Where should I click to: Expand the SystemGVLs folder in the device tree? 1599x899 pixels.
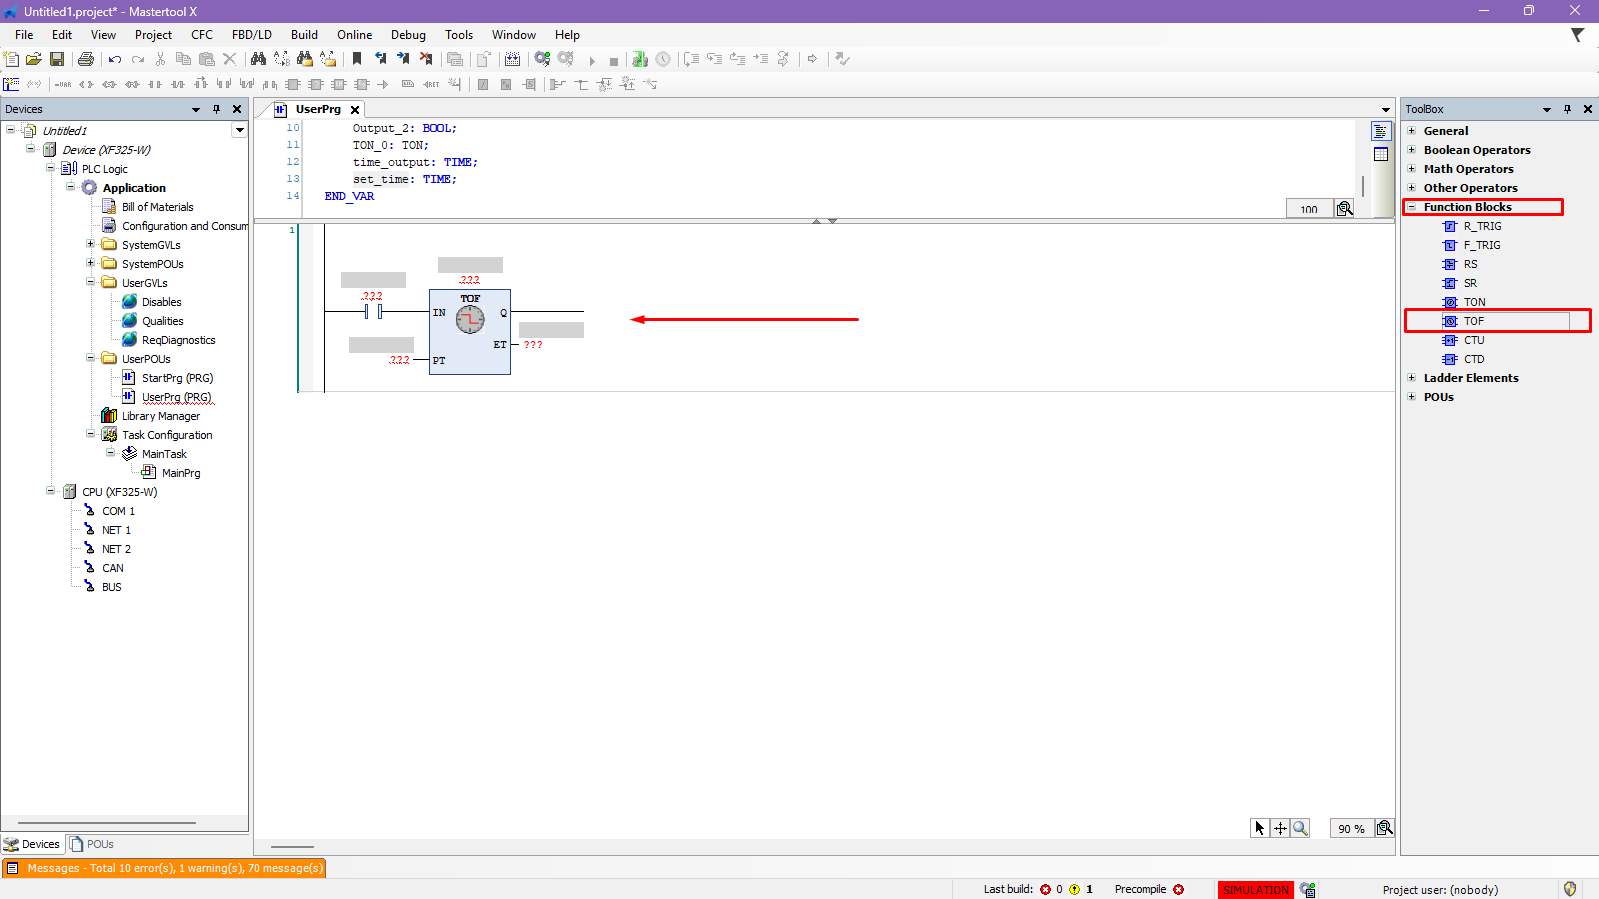click(90, 245)
